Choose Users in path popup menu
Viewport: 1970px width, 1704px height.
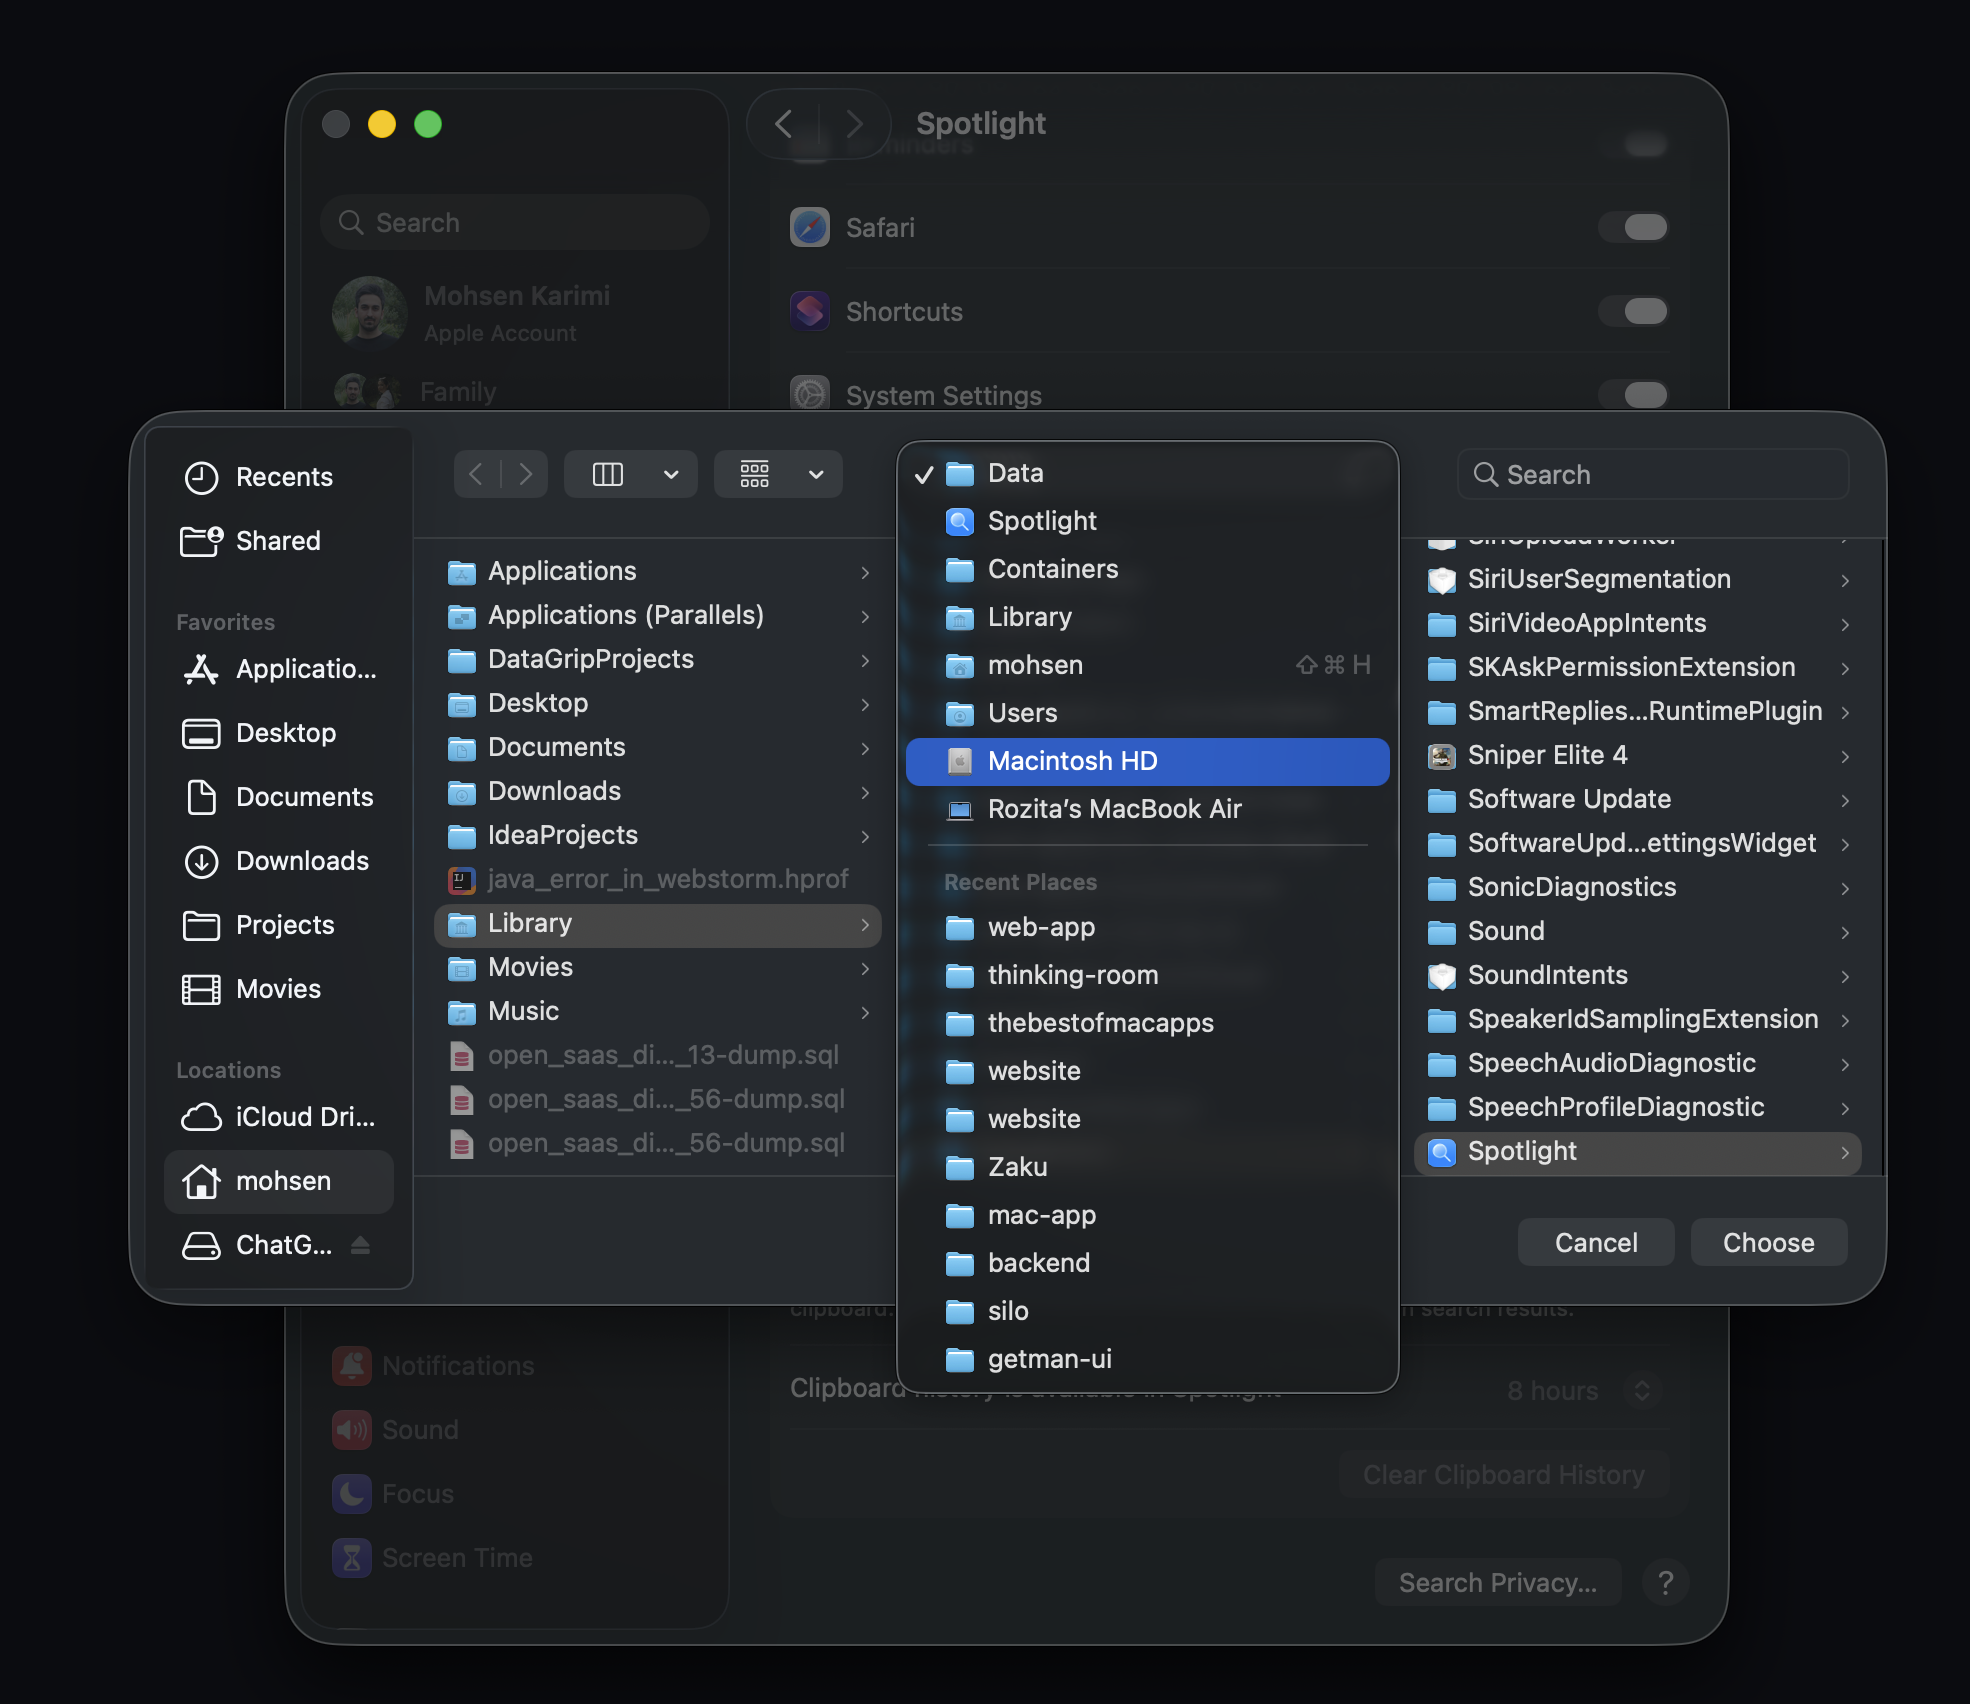(x=1147, y=713)
